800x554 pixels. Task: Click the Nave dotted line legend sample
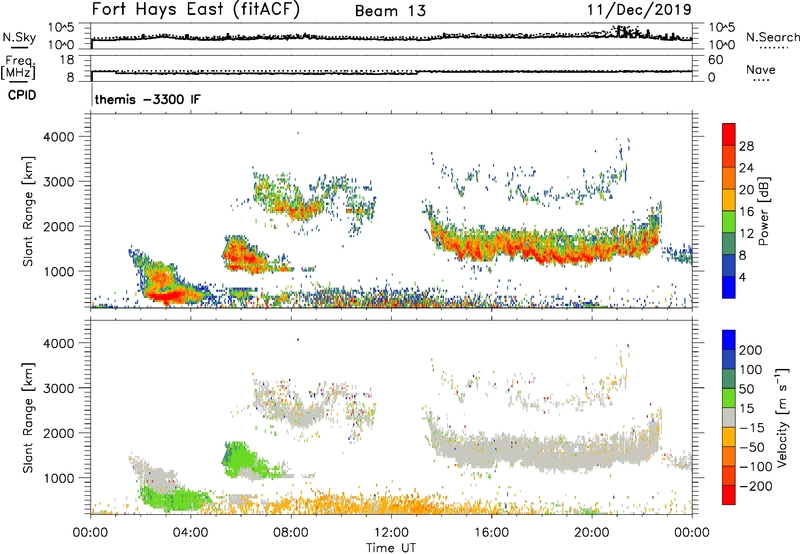coord(760,80)
